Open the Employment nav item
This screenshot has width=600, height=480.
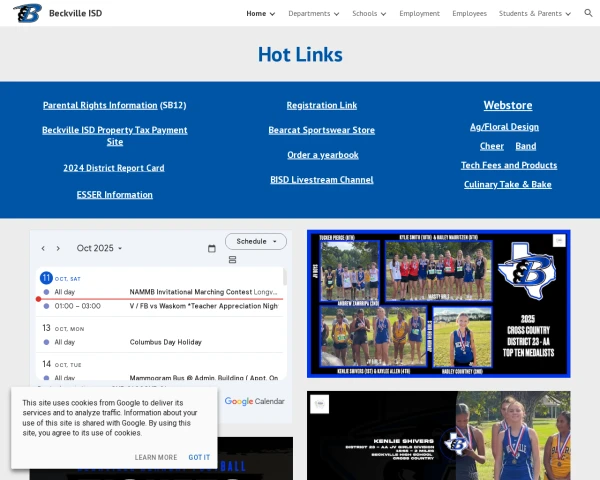click(419, 13)
